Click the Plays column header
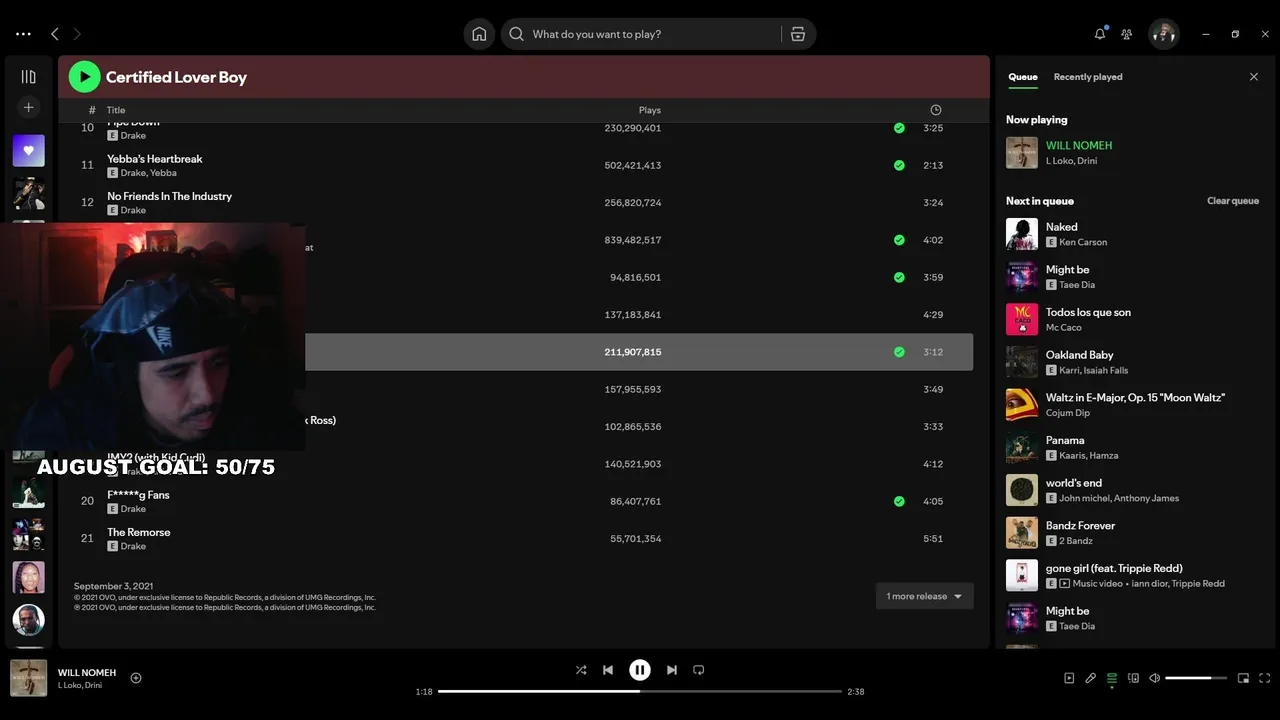1280x720 pixels. point(650,110)
